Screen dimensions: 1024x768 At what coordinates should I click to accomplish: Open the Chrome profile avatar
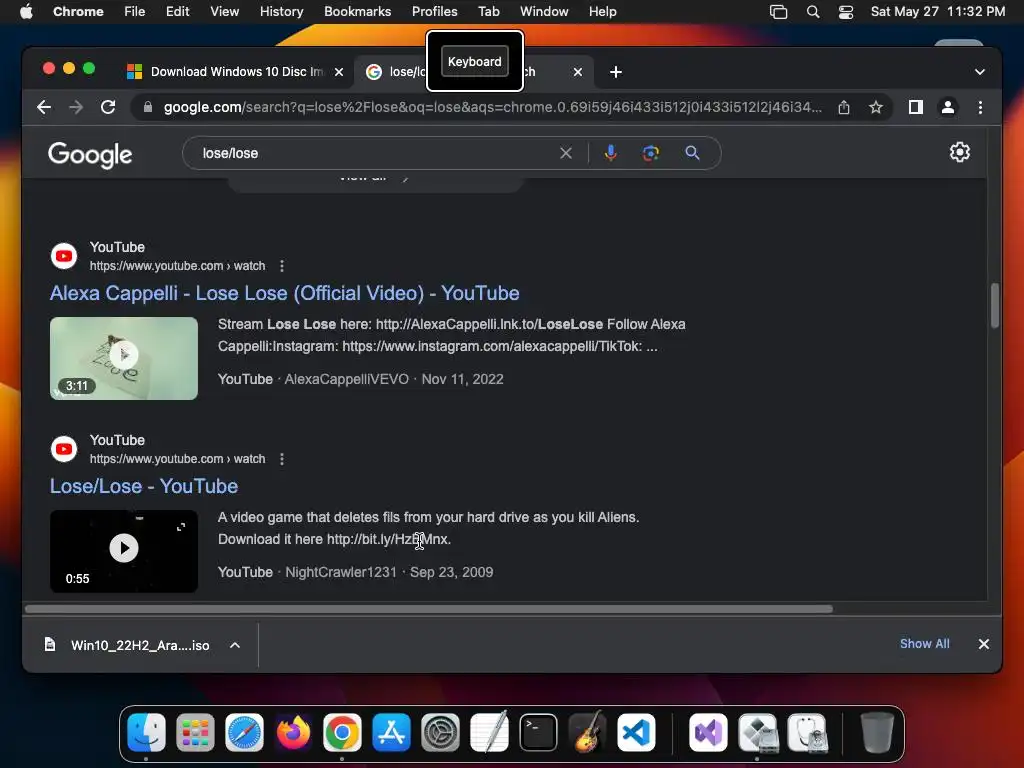tap(948, 107)
